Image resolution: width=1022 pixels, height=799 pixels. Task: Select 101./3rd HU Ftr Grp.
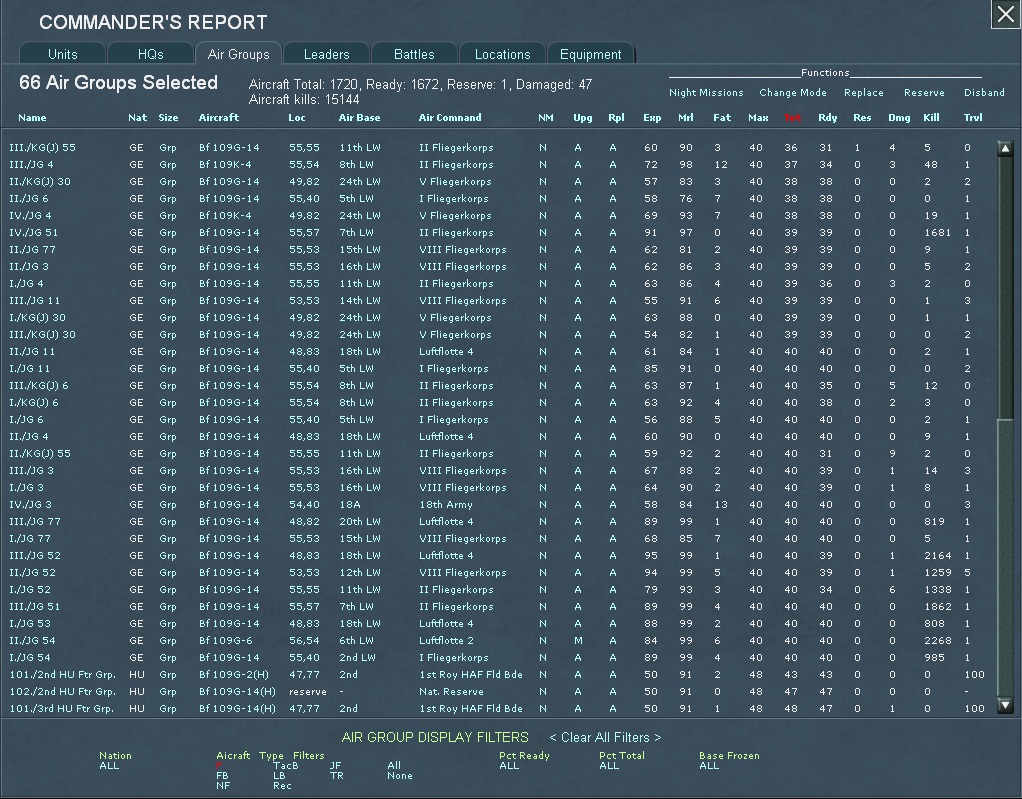pos(62,708)
